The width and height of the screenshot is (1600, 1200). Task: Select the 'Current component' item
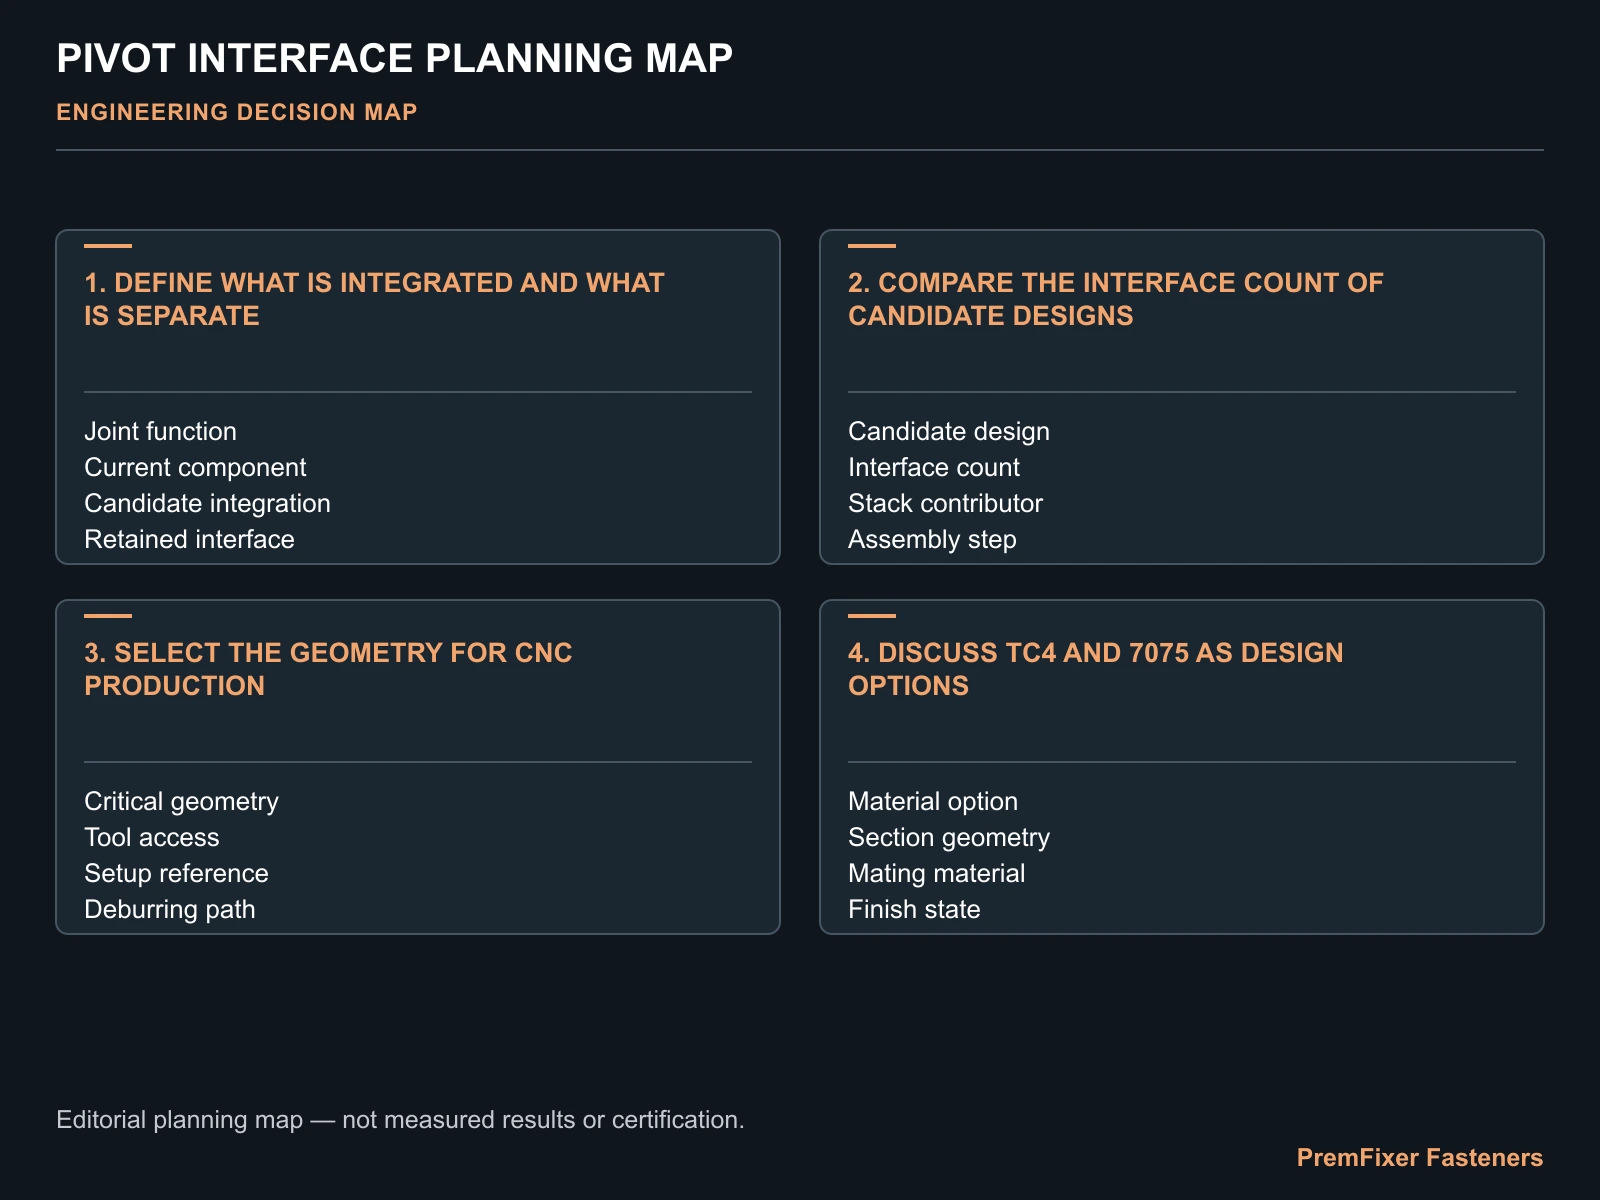pos(195,467)
